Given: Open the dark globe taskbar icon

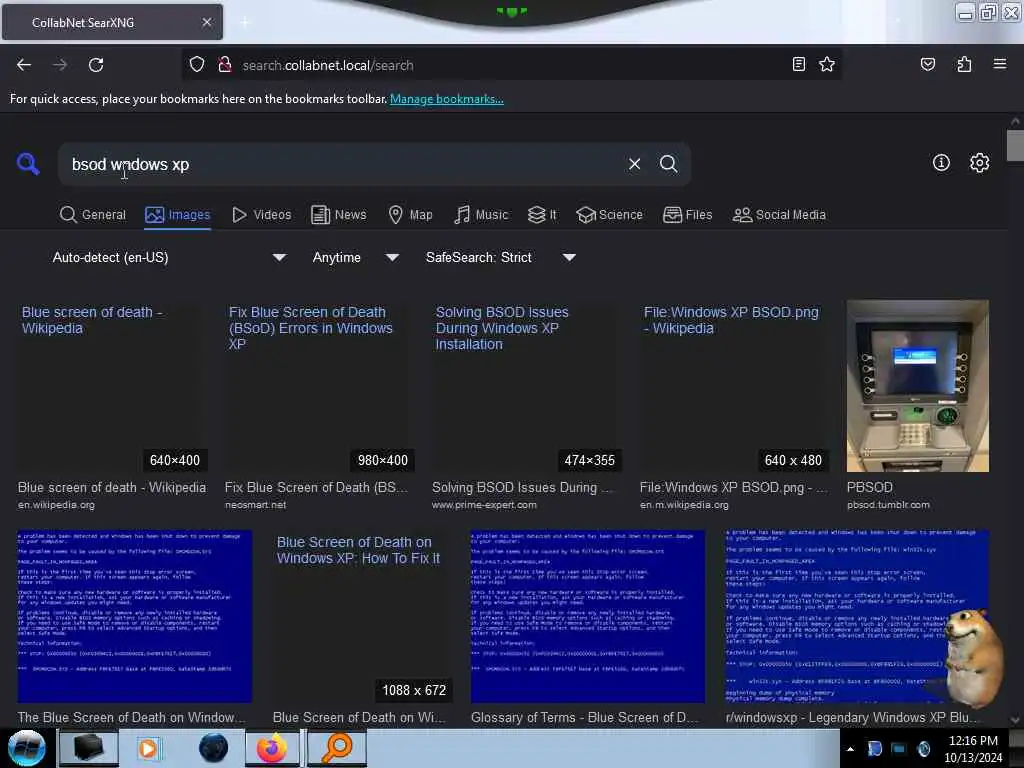Looking at the screenshot, I should pyautogui.click(x=214, y=748).
